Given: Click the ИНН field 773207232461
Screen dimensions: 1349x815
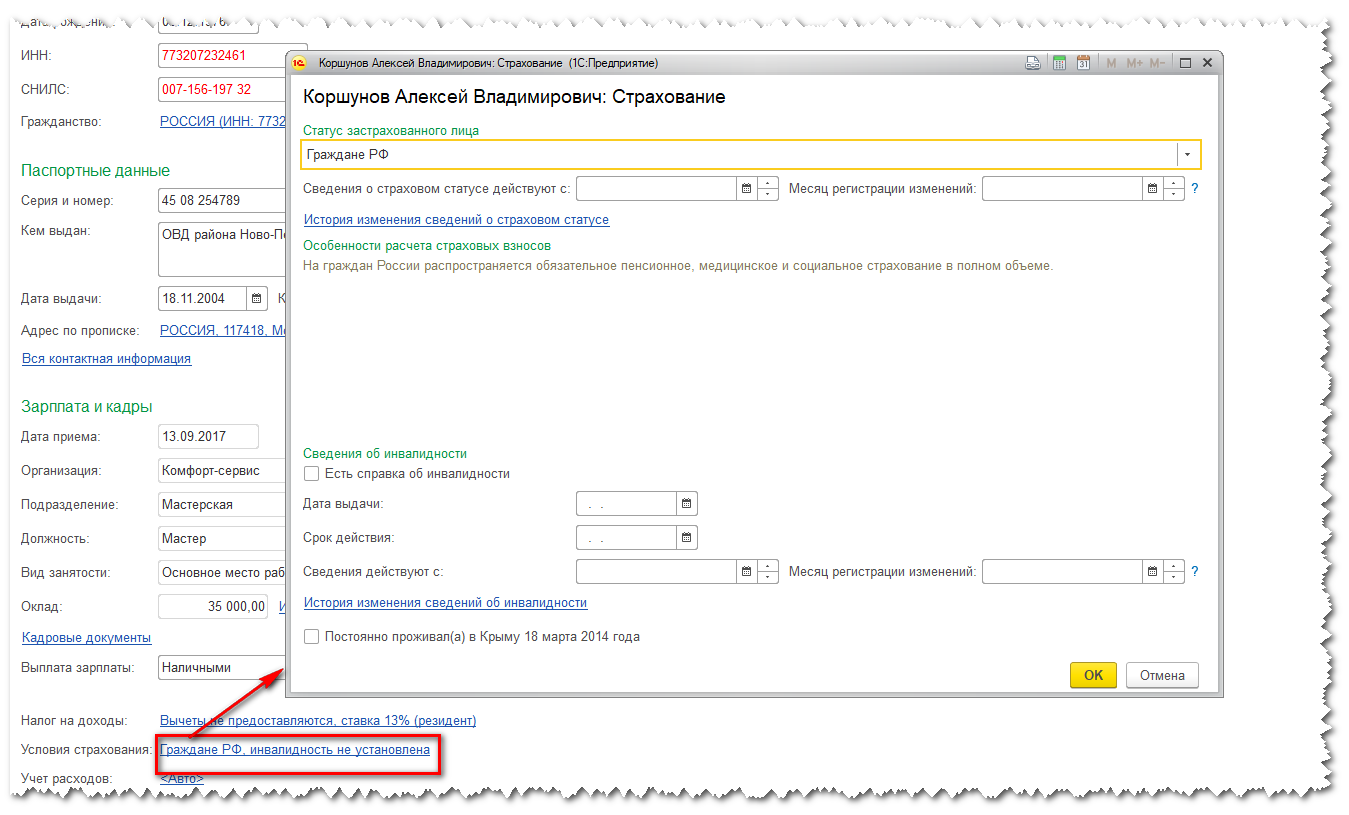Looking at the screenshot, I should [x=222, y=55].
